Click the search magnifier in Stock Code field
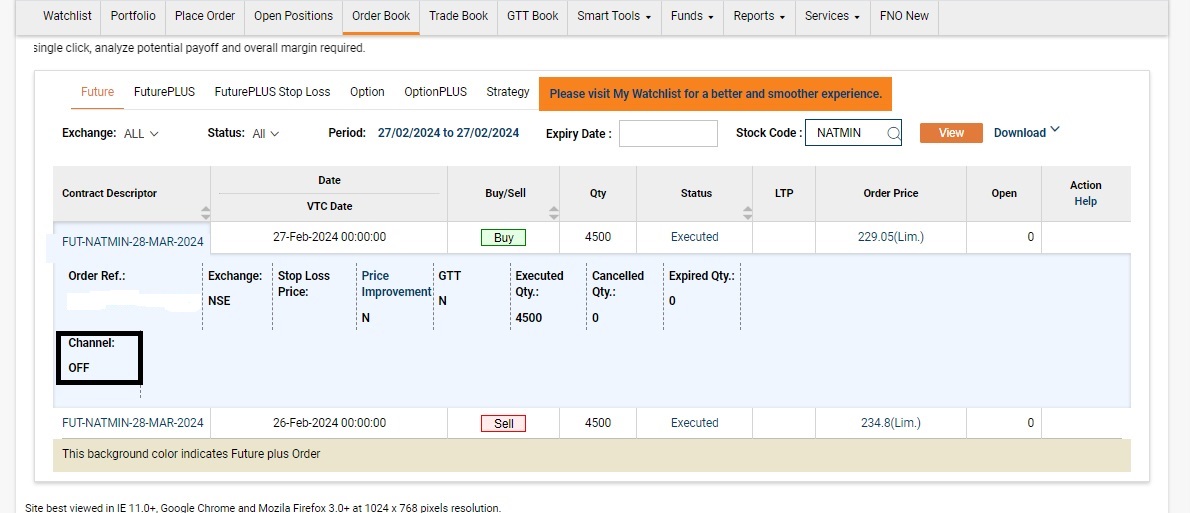The width and height of the screenshot is (1191, 513). point(894,133)
